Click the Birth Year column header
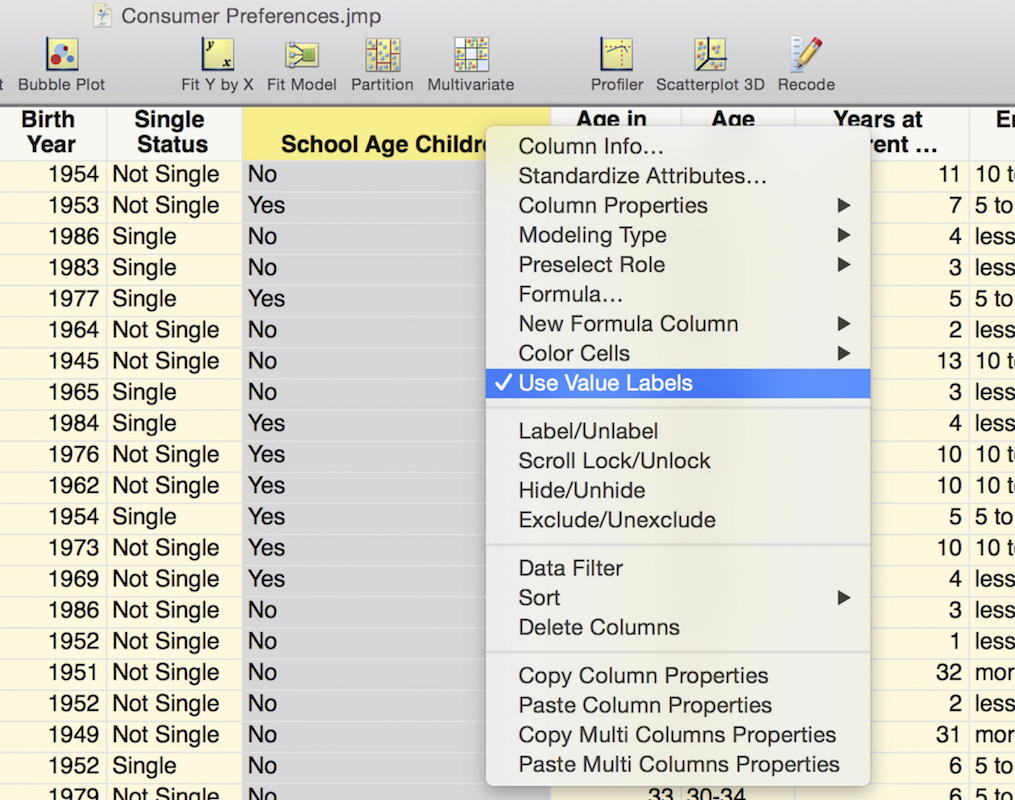This screenshot has width=1015, height=800. pos(50,132)
